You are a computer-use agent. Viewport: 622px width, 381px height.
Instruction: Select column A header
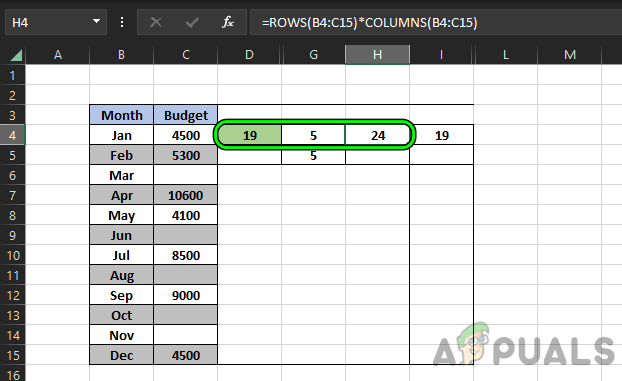coord(58,54)
